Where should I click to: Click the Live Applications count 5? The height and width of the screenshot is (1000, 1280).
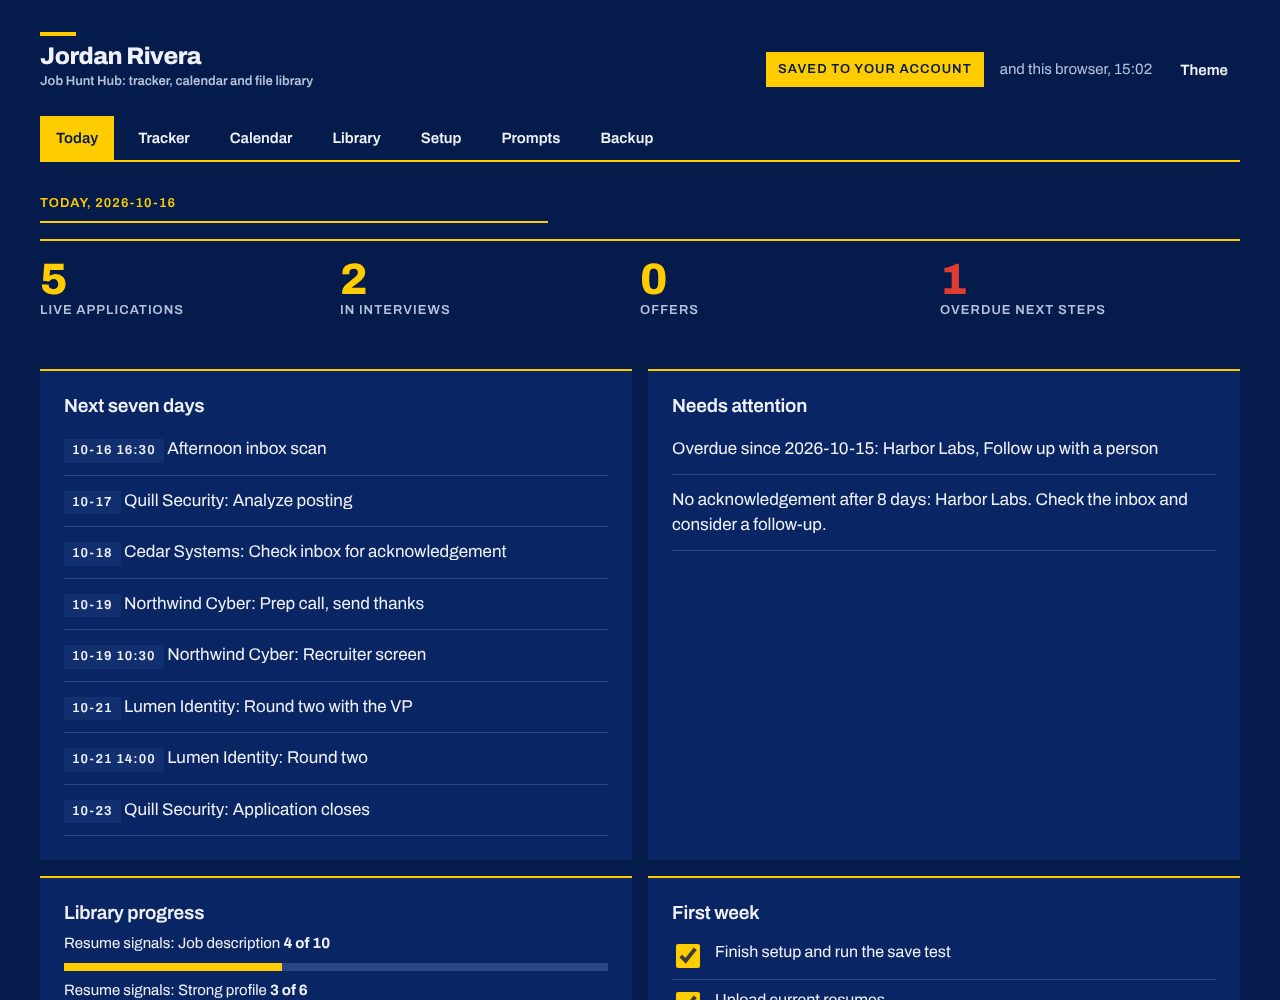[x=54, y=280]
